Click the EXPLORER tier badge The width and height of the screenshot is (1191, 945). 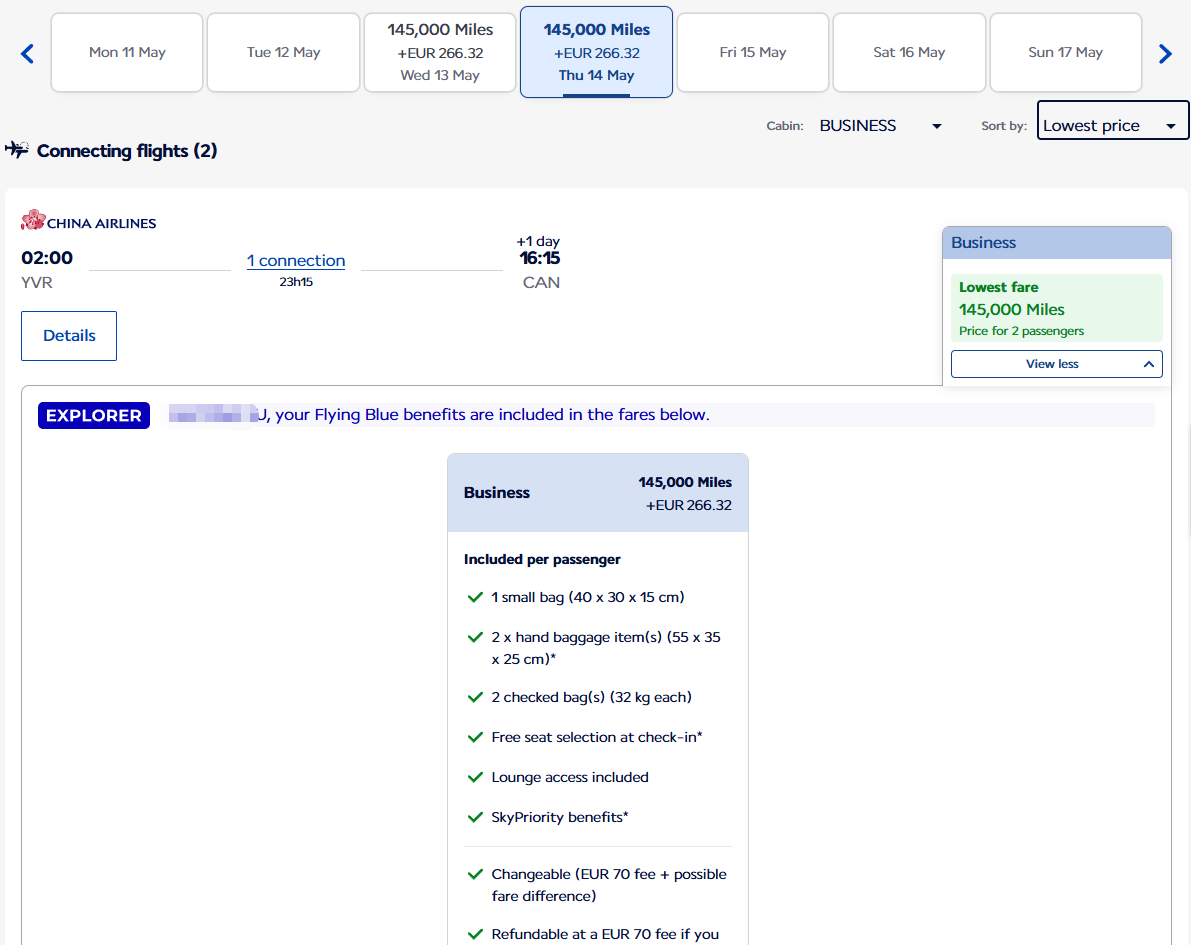point(94,416)
